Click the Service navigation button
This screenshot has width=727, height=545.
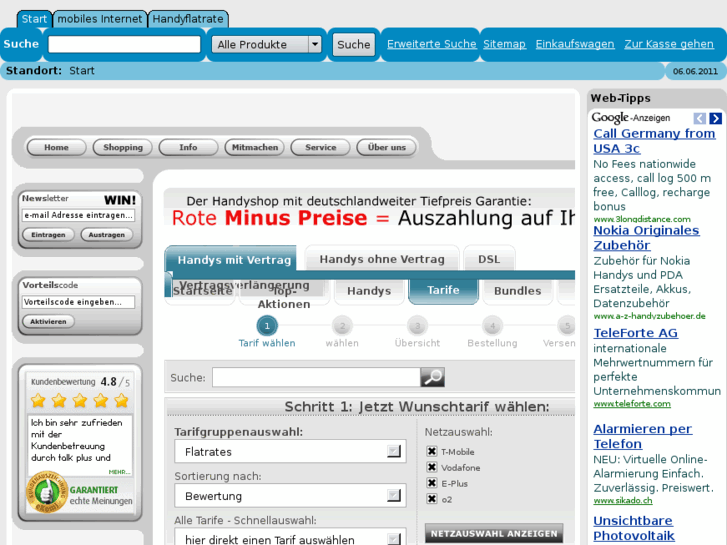320,147
